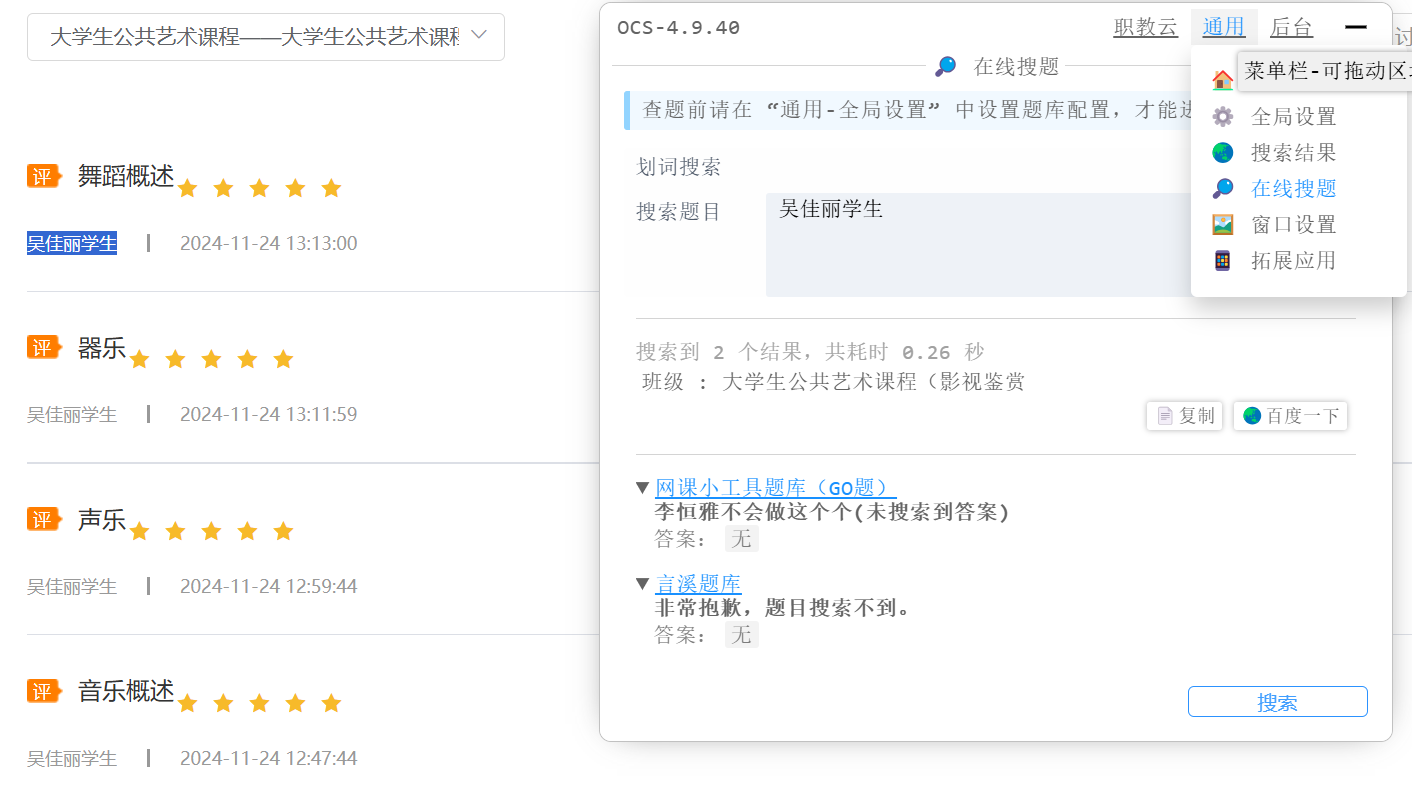
Task: Click the globe icon beside 搜索结果
Action: pyautogui.click(x=1222, y=153)
